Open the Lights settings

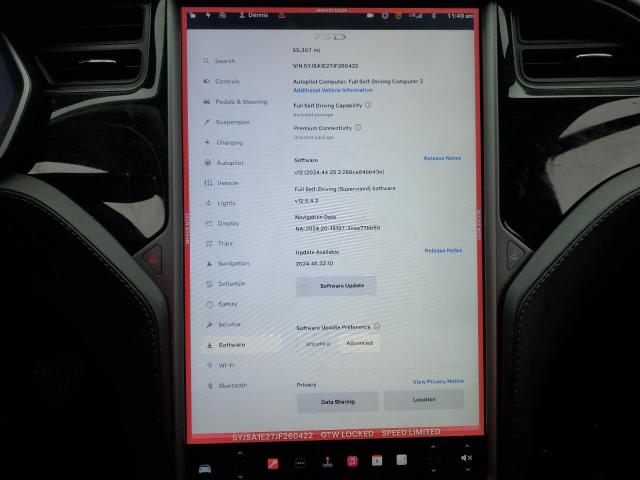pos(220,203)
